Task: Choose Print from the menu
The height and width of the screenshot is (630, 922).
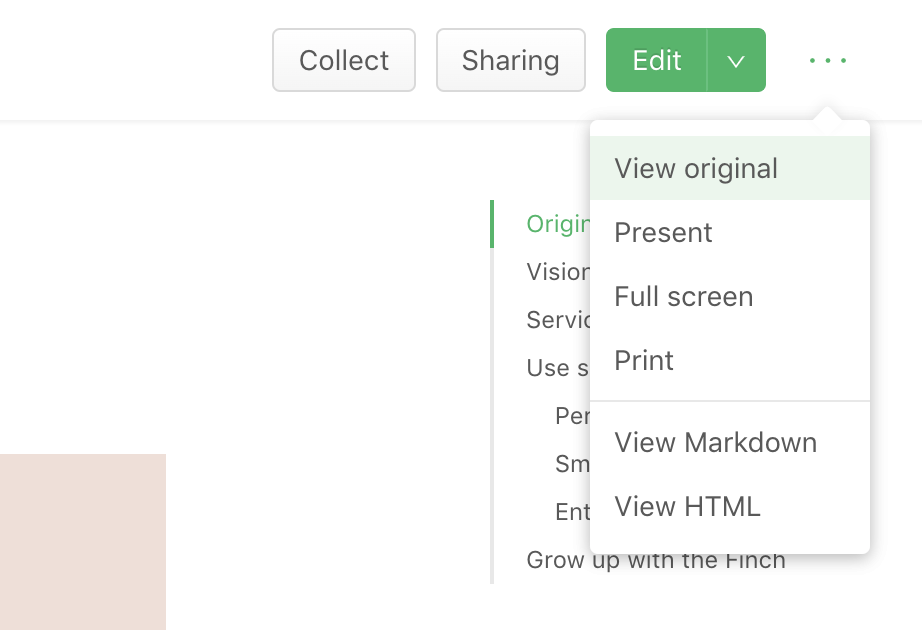Action: point(645,360)
